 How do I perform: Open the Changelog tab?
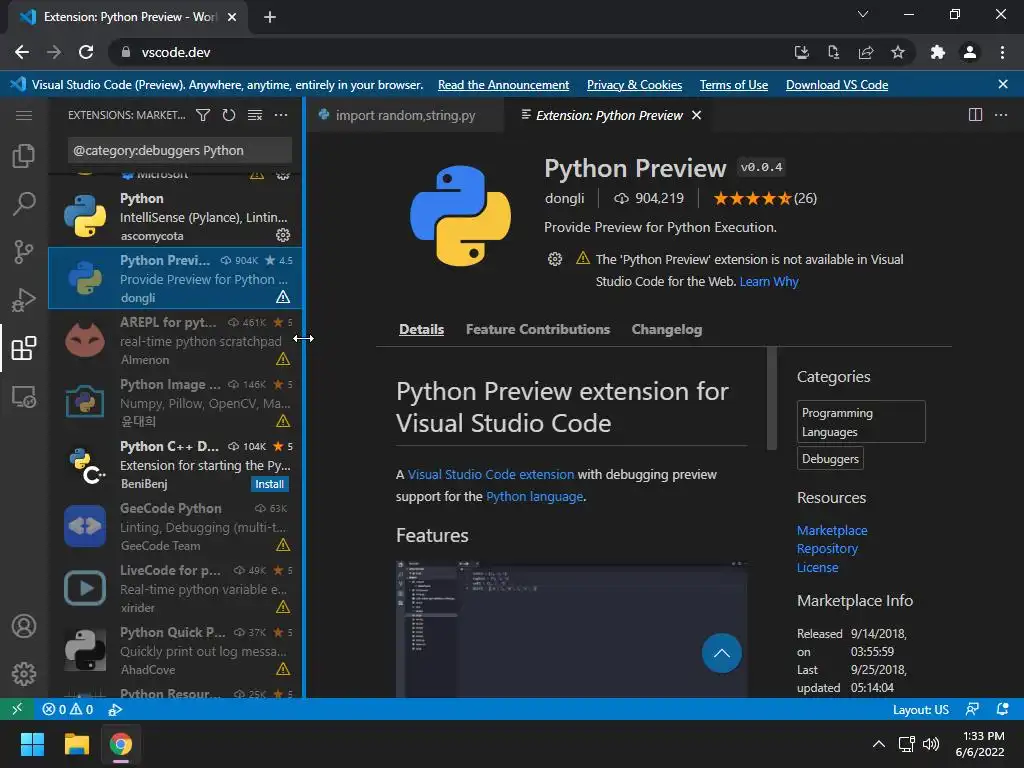[x=666, y=329]
